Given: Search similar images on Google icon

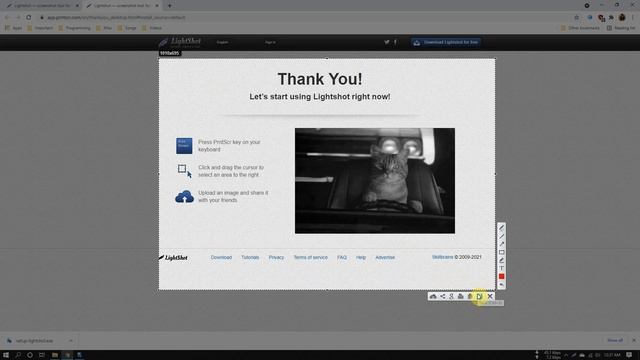Looking at the screenshot, I should pos(451,296).
